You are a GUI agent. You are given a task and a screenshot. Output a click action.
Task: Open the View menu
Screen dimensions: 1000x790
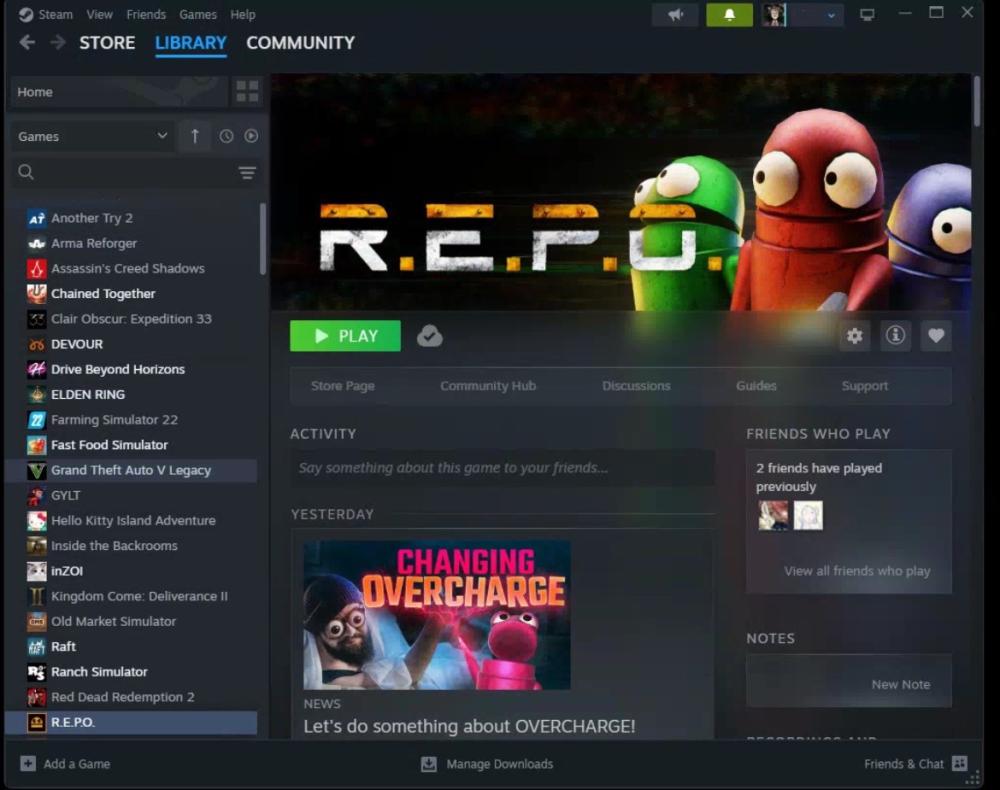(99, 14)
